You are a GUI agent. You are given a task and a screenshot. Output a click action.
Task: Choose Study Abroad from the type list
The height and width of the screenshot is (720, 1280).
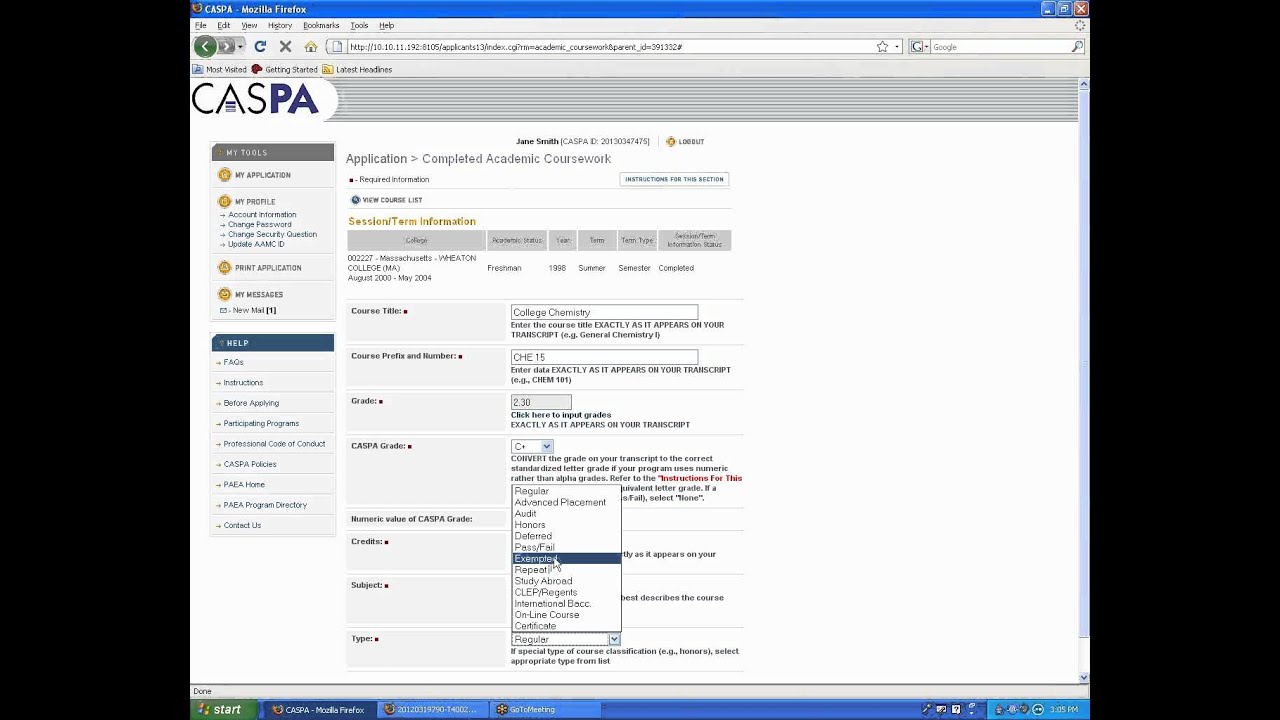point(566,581)
